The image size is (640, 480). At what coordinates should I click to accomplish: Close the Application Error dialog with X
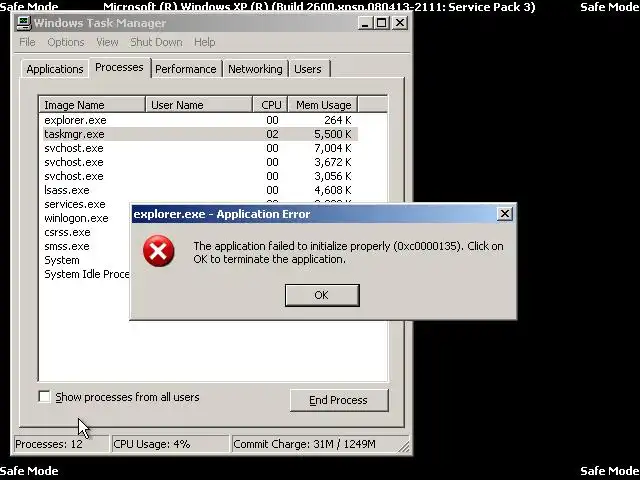coord(504,213)
